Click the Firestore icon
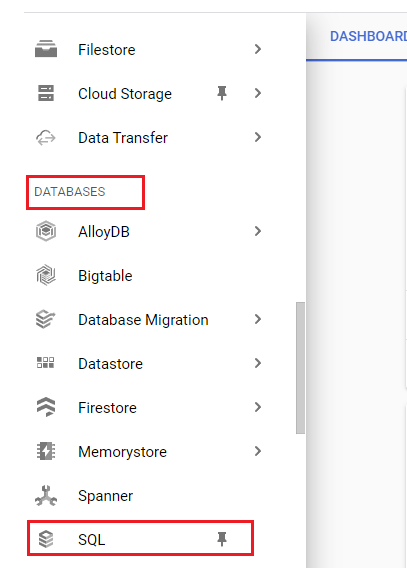407x574 pixels. 46,407
